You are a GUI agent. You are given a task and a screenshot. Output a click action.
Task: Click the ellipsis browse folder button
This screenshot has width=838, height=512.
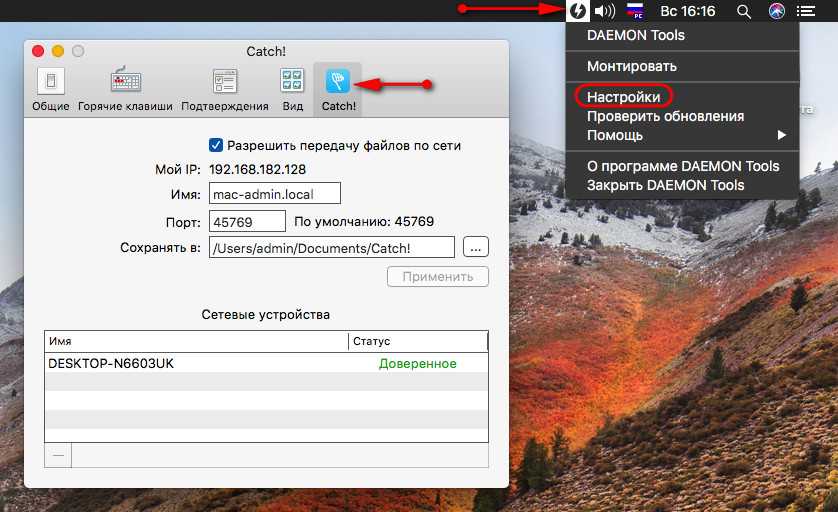476,247
